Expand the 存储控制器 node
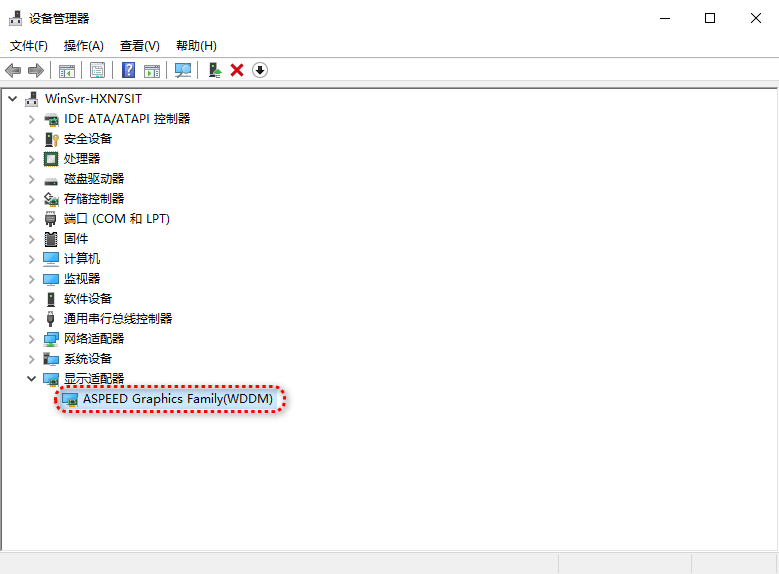Image resolution: width=779 pixels, height=574 pixels. point(31,199)
